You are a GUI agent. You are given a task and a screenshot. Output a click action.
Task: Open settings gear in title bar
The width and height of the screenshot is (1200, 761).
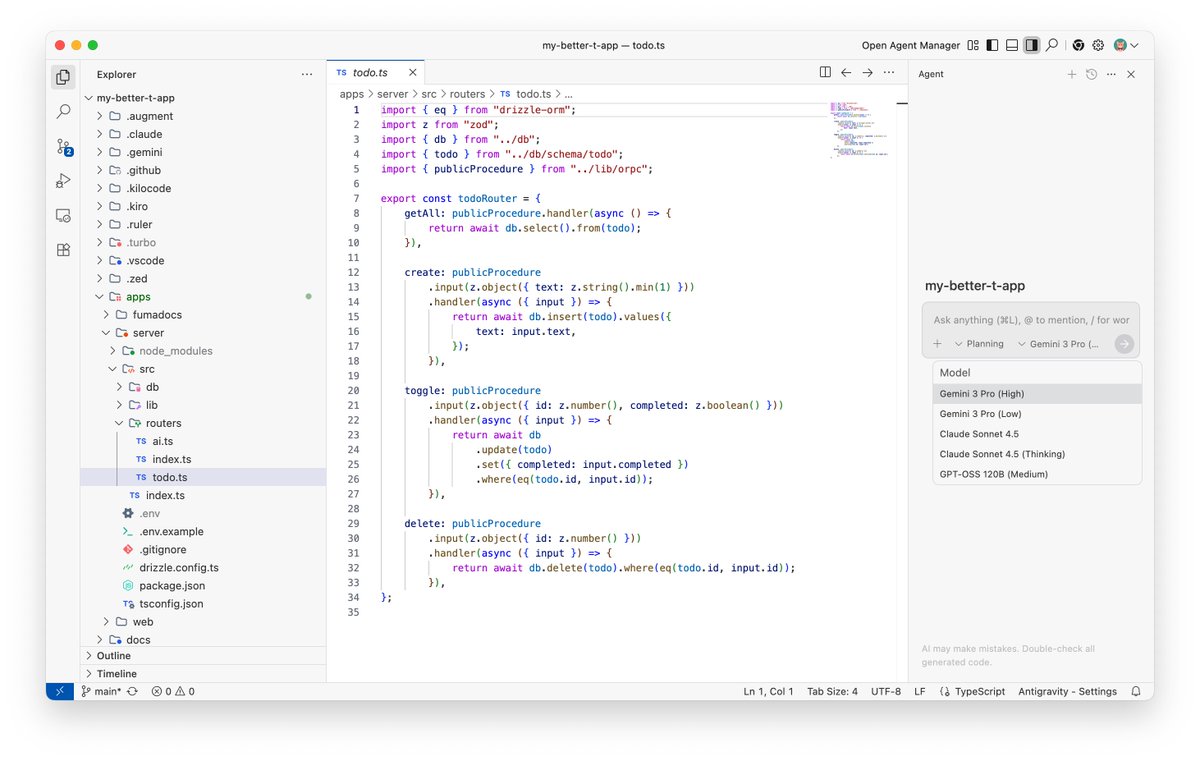[1098, 45]
